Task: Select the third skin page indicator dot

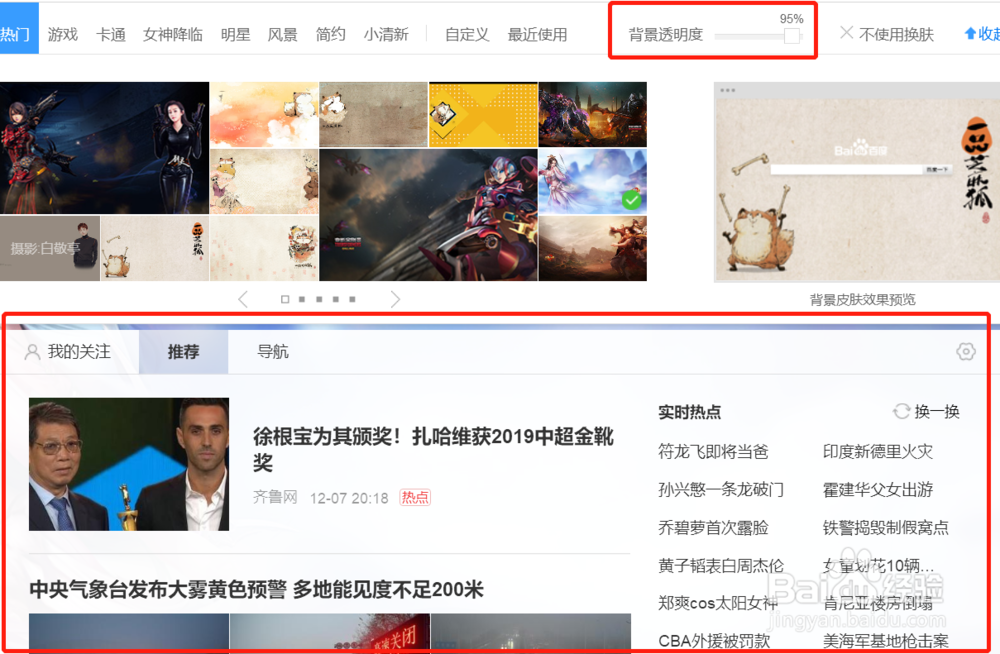Action: [x=319, y=299]
